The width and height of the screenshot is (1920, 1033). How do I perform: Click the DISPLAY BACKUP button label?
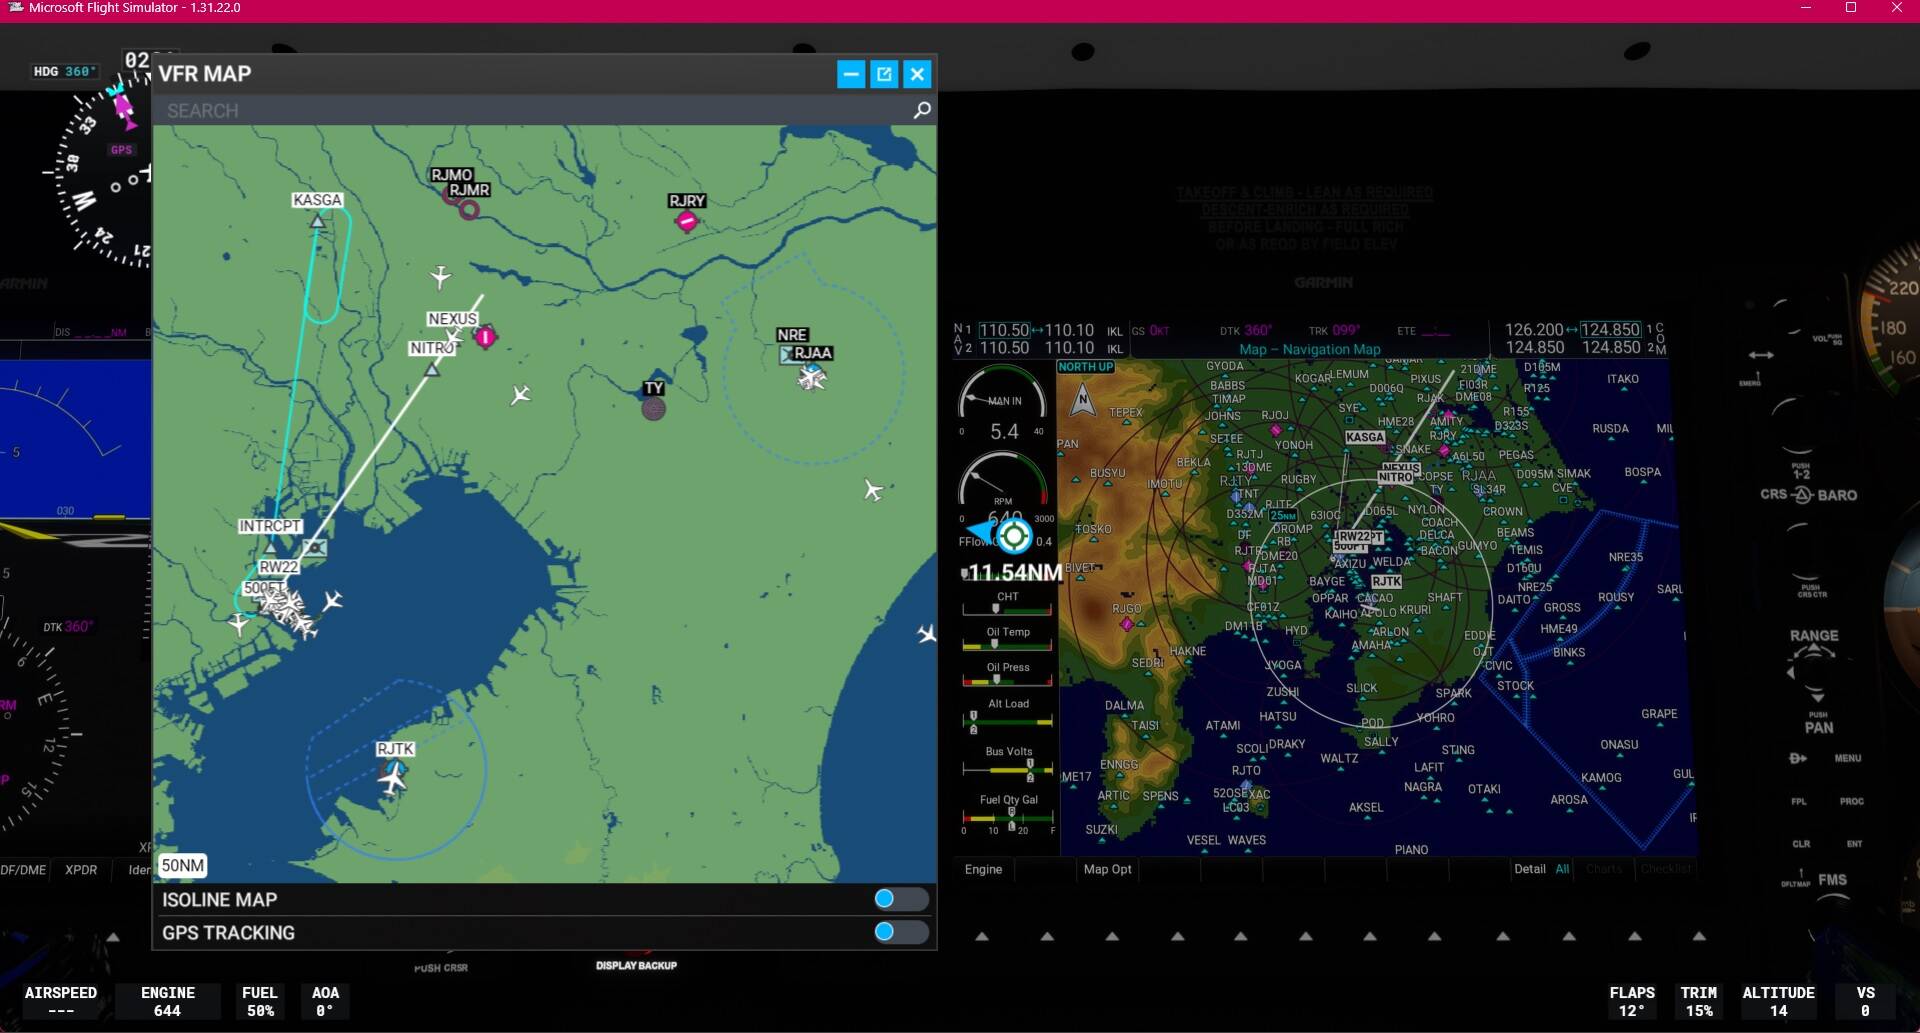tap(636, 965)
